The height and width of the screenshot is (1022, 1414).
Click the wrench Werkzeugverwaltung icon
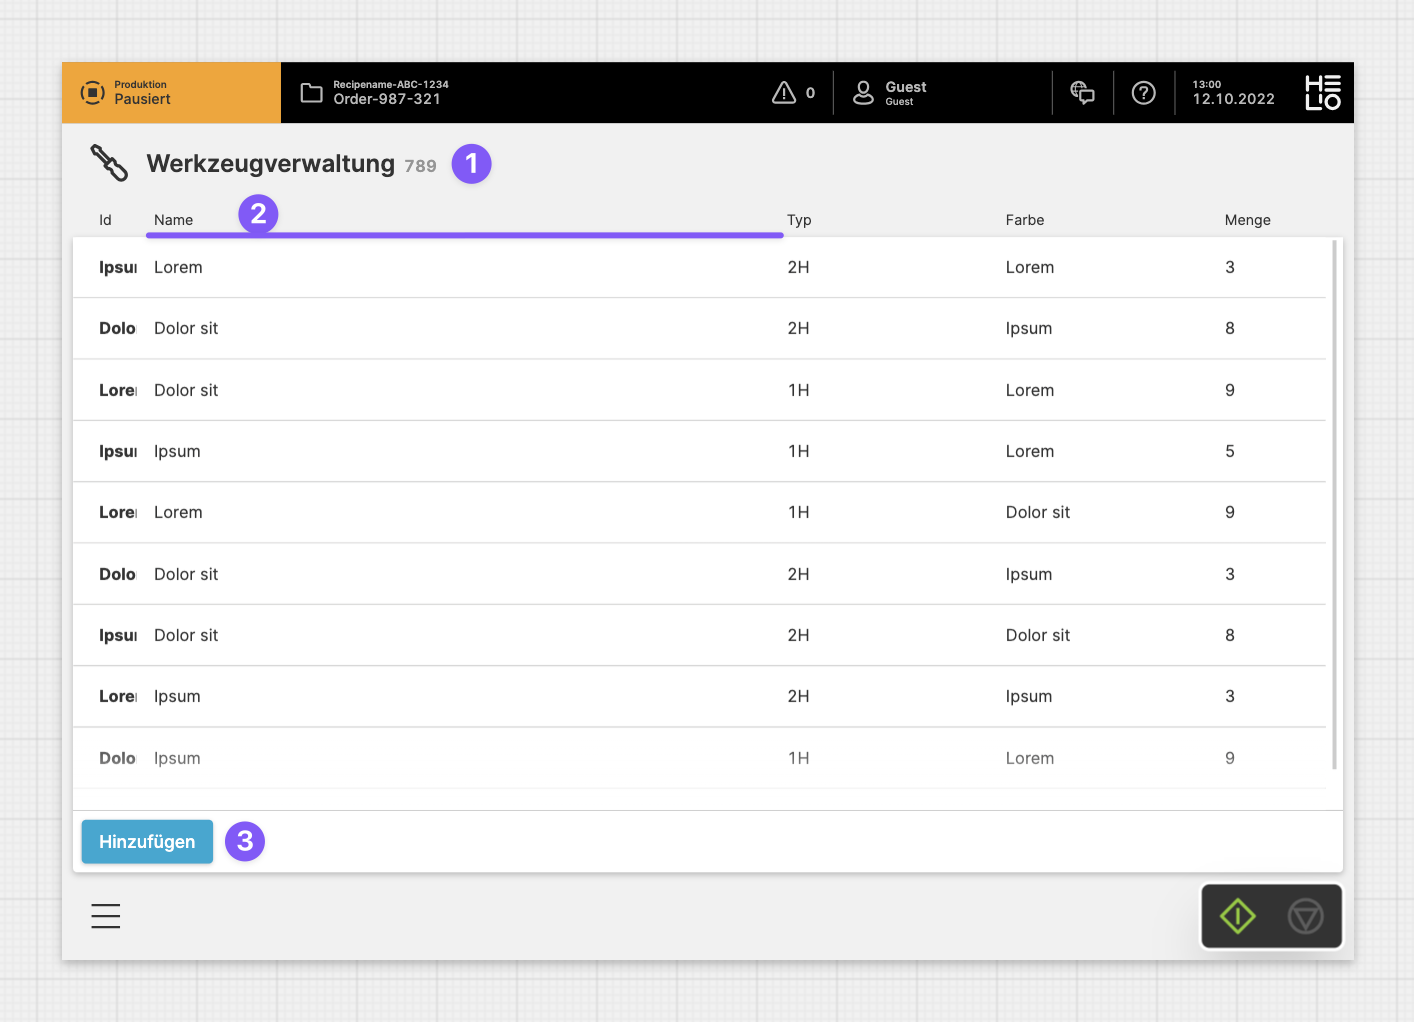(x=109, y=163)
